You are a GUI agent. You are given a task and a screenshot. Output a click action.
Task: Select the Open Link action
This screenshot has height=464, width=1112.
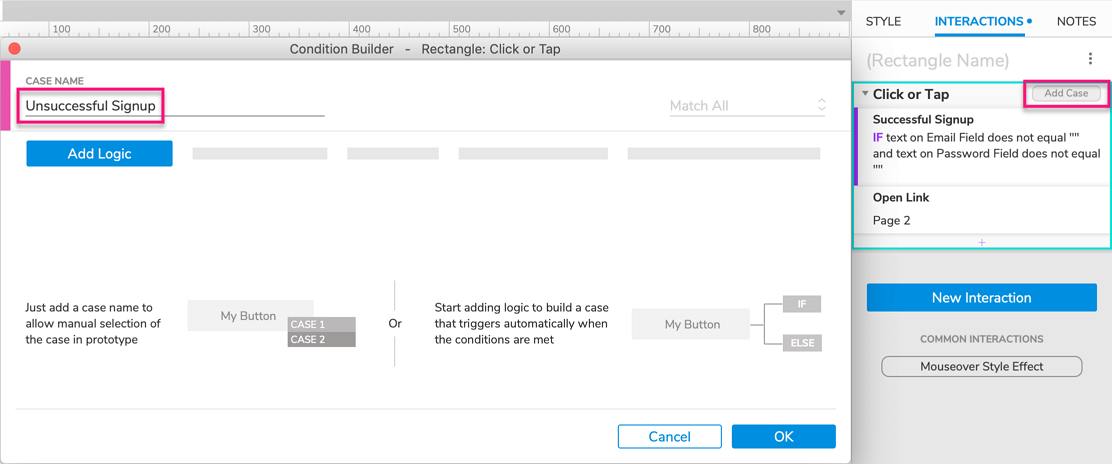(x=900, y=198)
